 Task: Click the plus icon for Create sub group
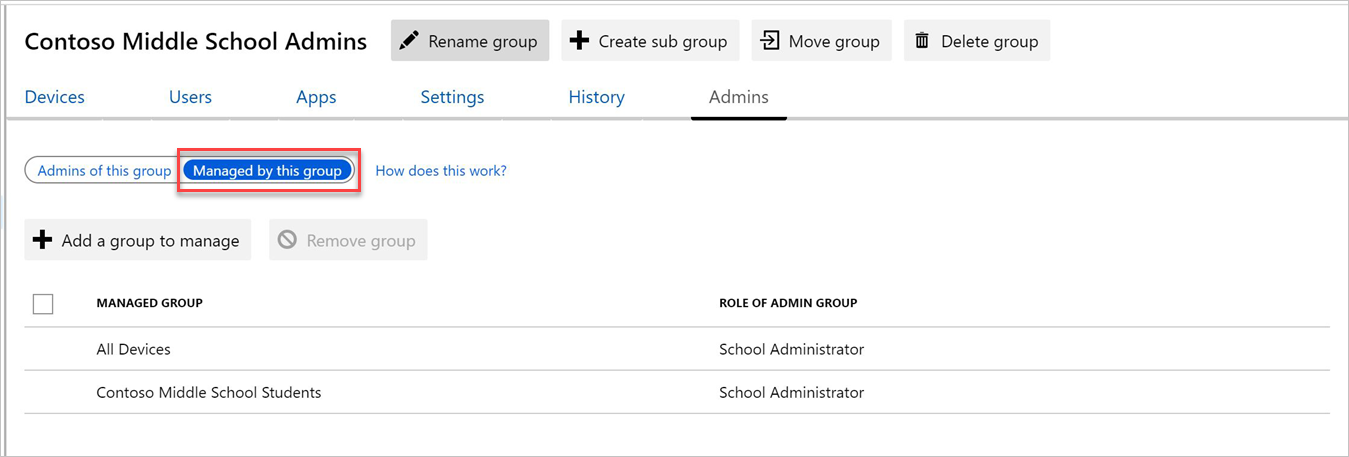pyautogui.click(x=579, y=41)
